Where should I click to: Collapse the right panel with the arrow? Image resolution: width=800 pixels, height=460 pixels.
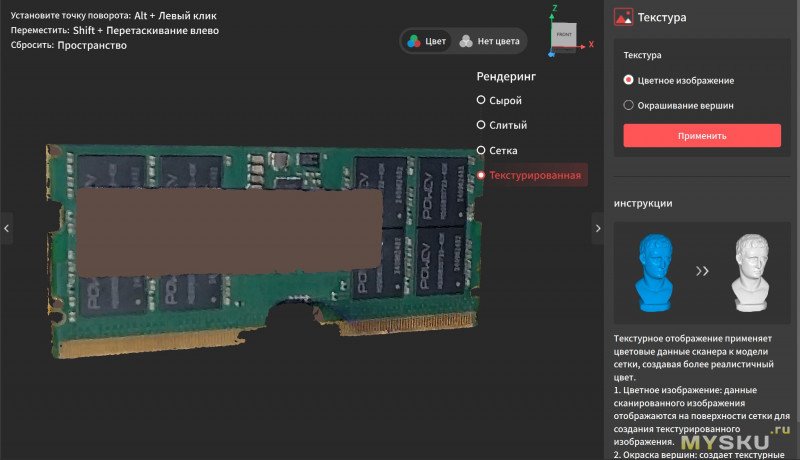(598, 228)
